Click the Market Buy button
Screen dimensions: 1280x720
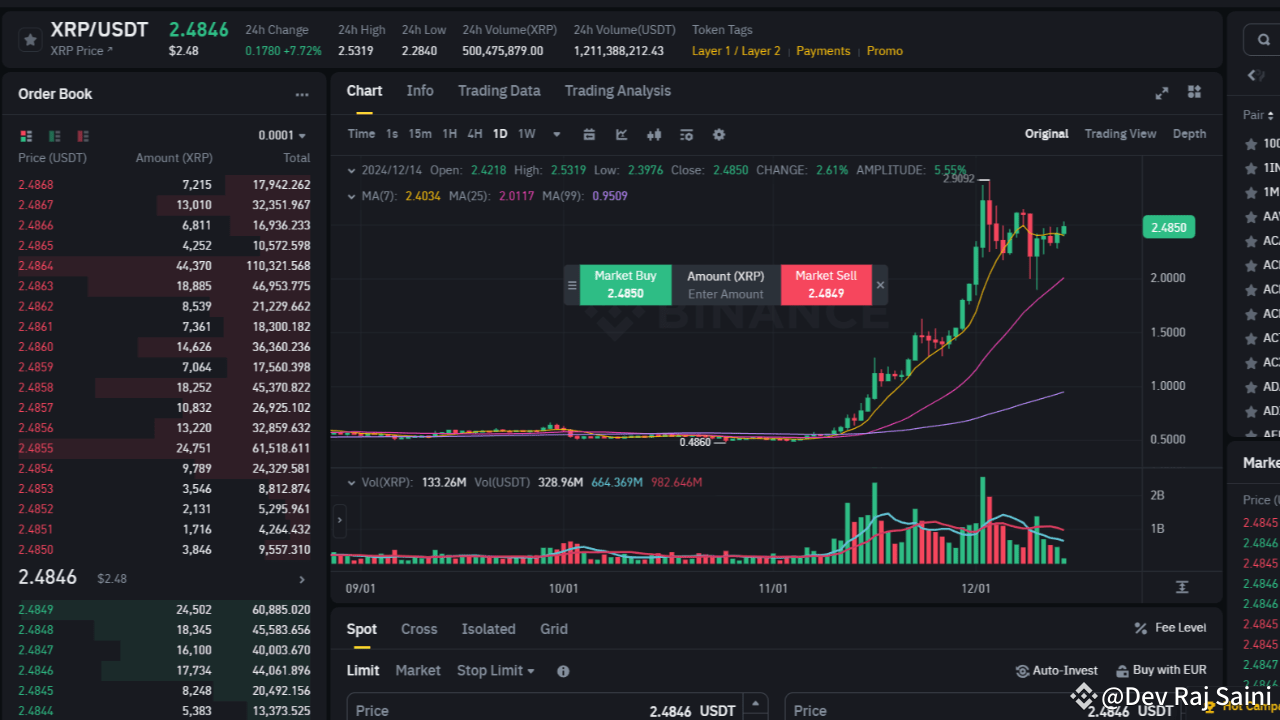coord(625,284)
